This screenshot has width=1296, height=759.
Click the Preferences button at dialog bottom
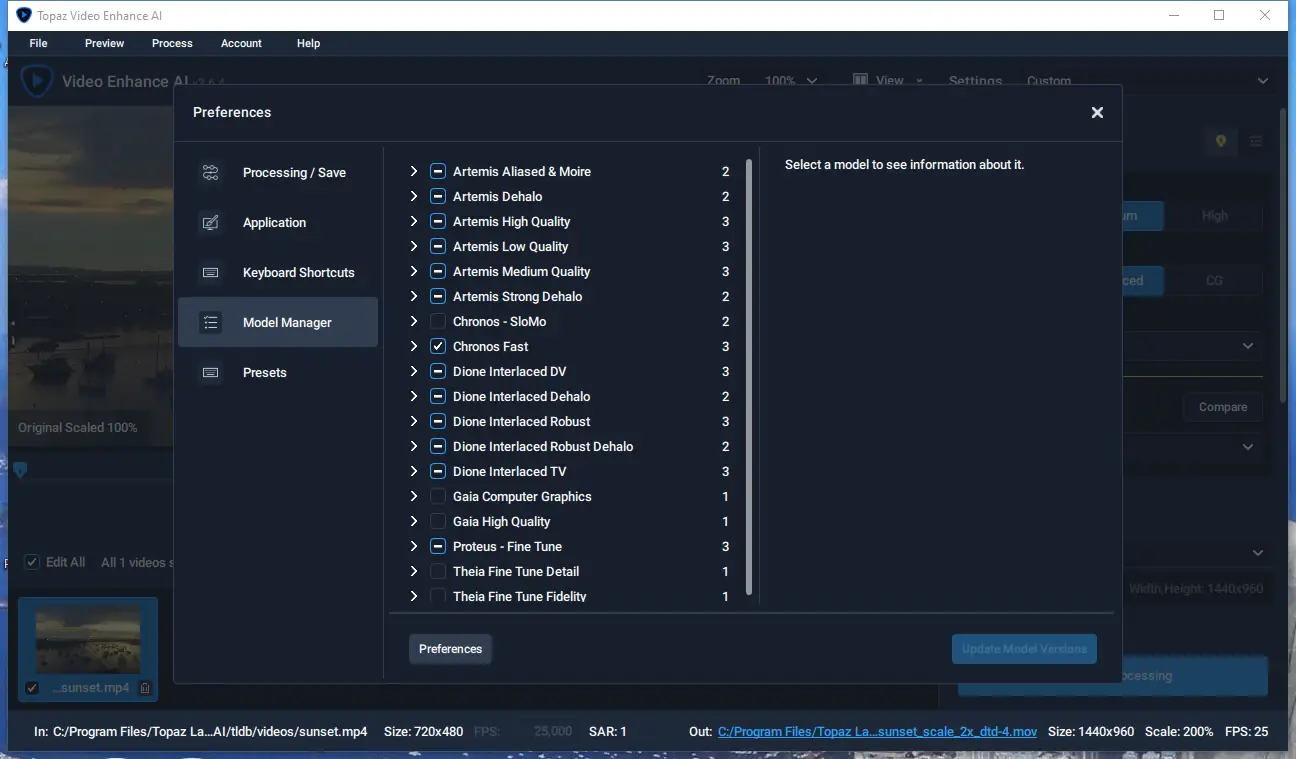tap(450, 649)
